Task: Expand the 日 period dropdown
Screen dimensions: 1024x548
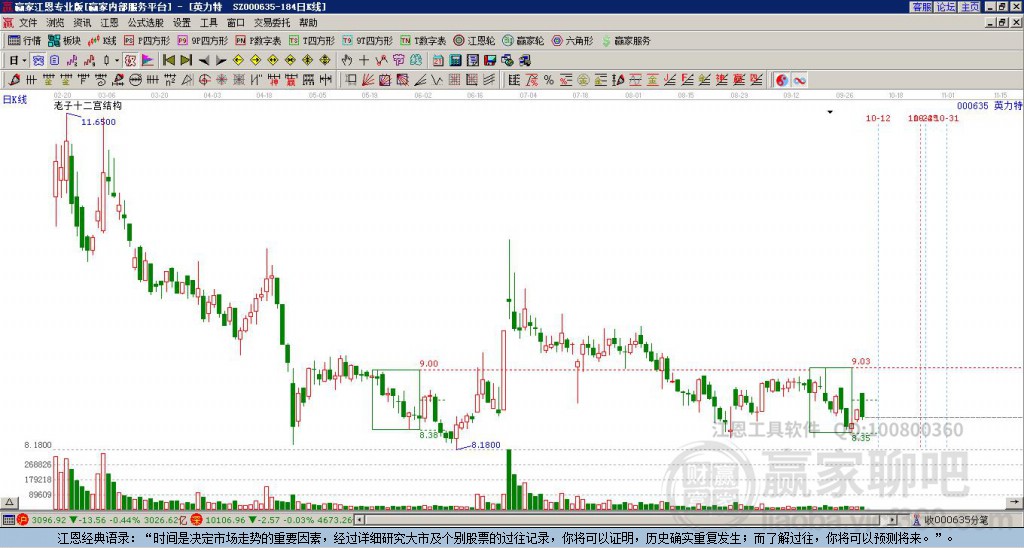Action: (x=24, y=61)
